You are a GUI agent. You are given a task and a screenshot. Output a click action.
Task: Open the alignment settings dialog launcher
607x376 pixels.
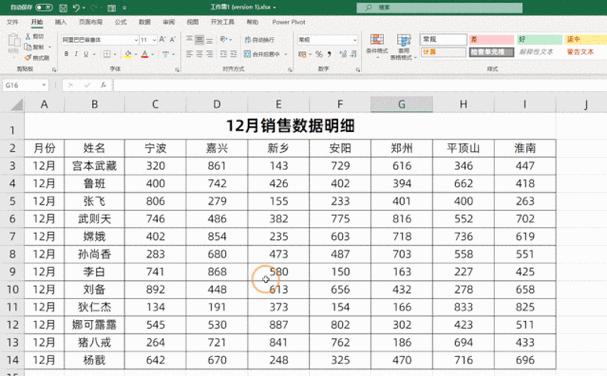click(x=290, y=70)
